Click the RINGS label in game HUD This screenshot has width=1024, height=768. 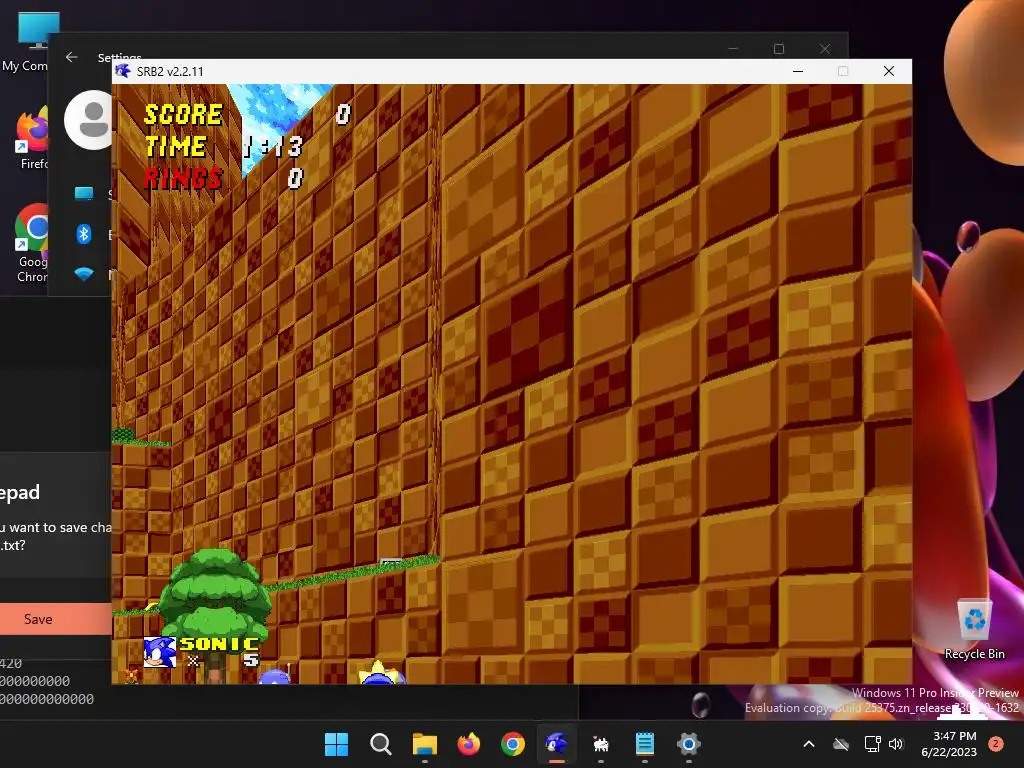click(x=184, y=178)
